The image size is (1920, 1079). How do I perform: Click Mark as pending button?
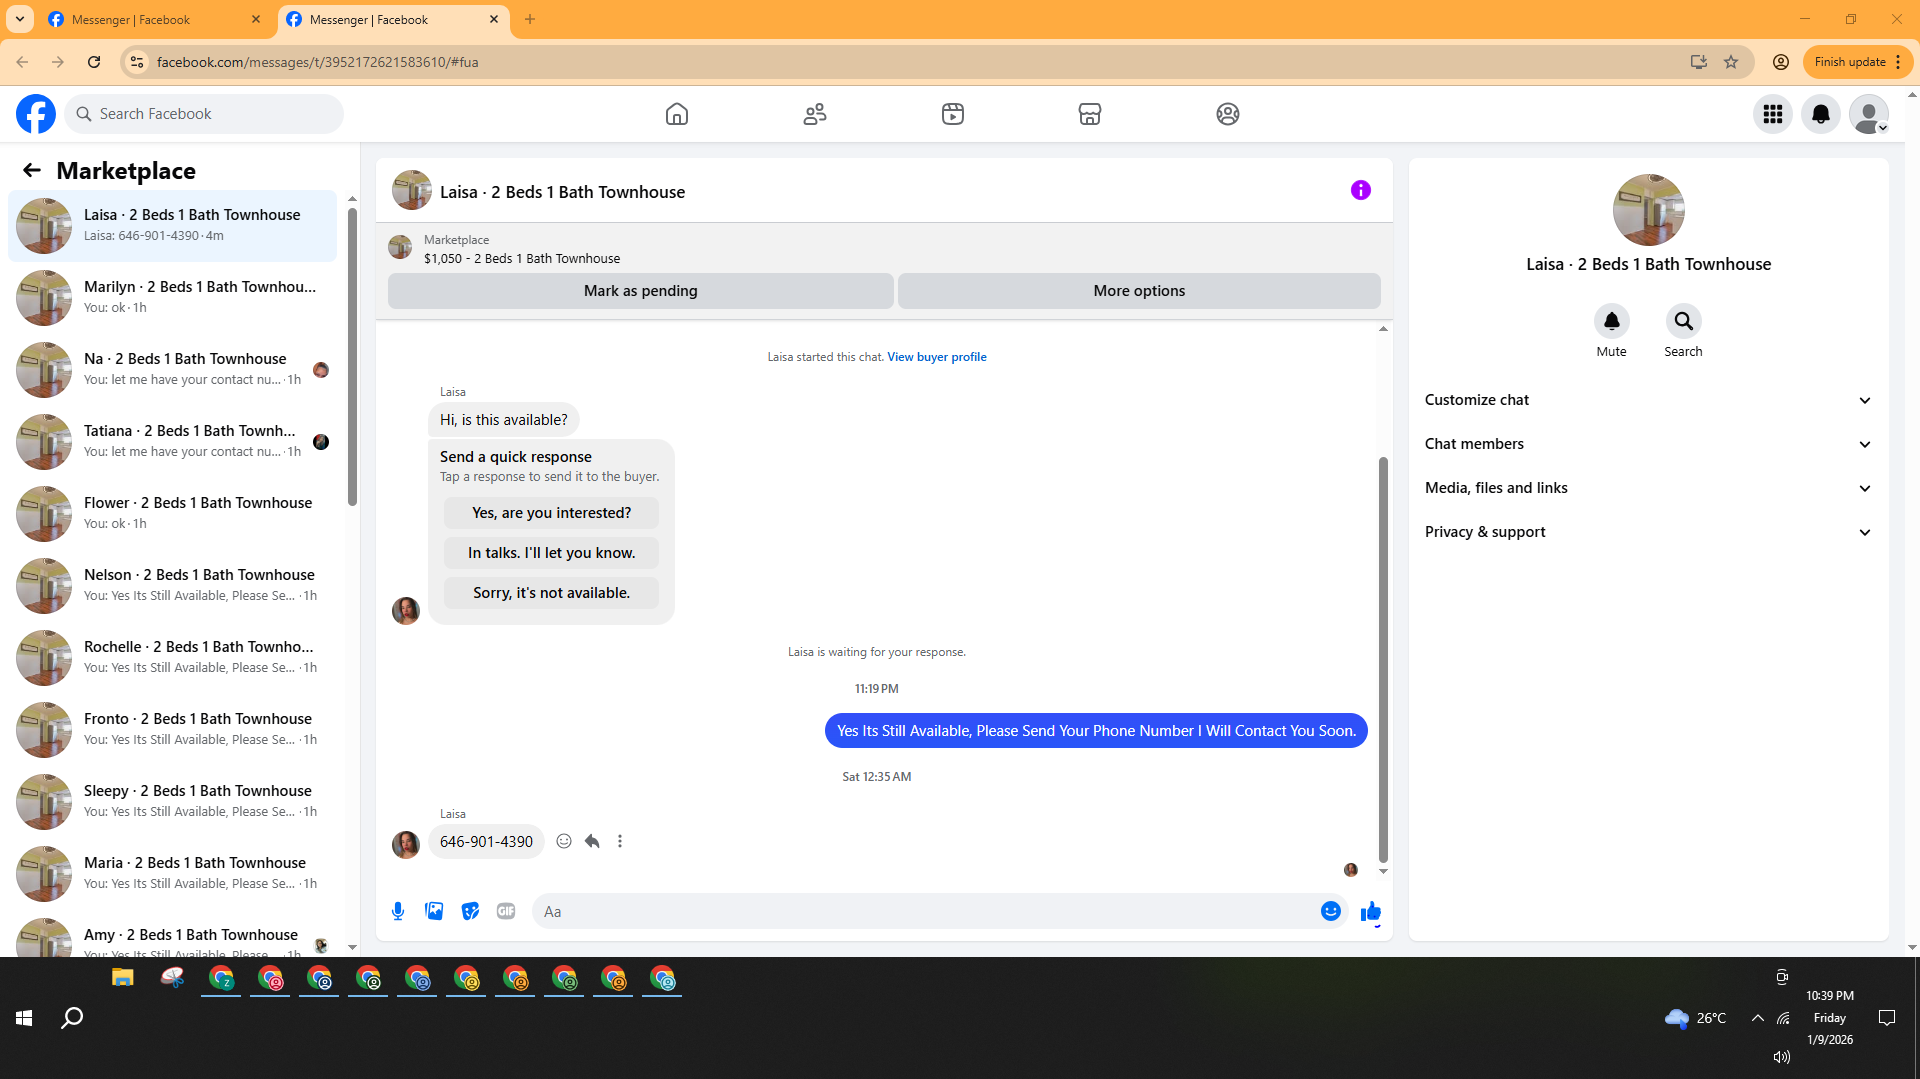(x=641, y=291)
